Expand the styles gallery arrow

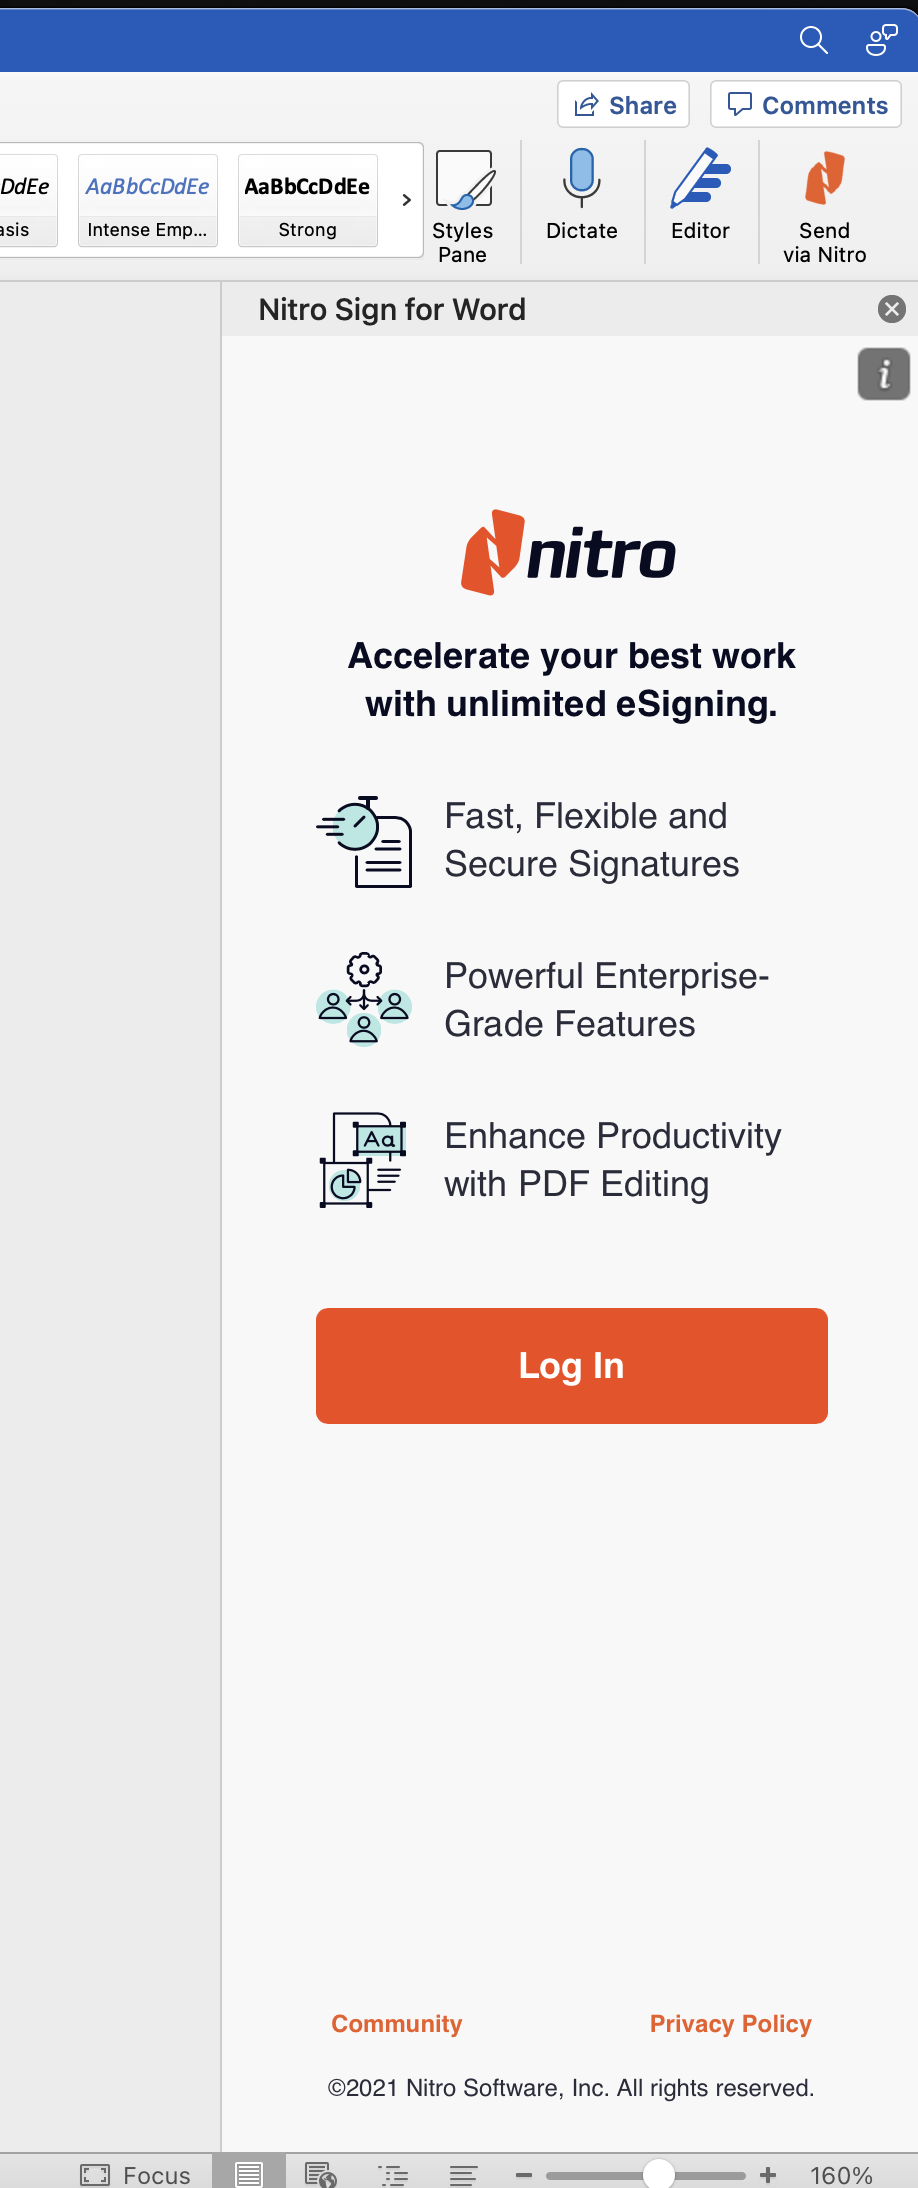pyautogui.click(x=406, y=200)
